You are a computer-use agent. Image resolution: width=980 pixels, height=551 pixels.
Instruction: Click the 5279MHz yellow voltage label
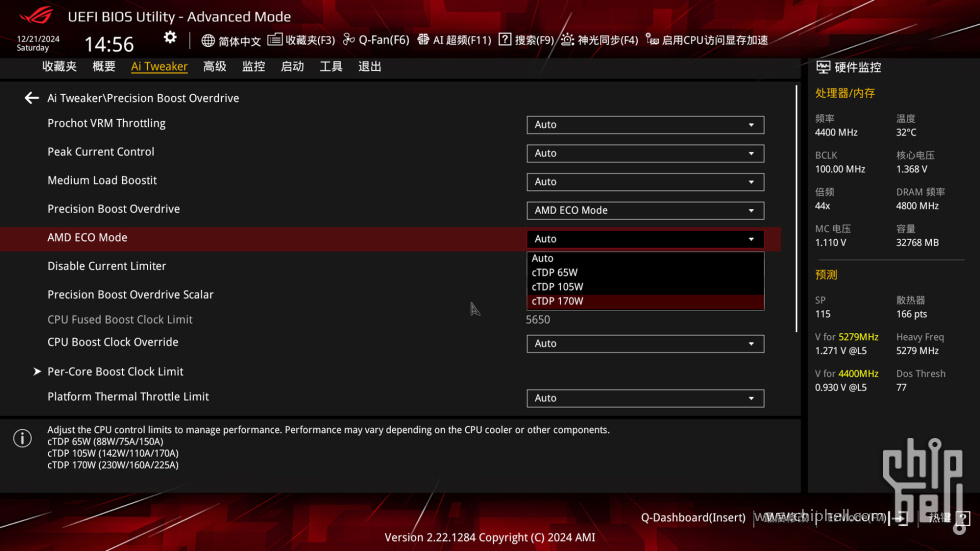point(859,337)
